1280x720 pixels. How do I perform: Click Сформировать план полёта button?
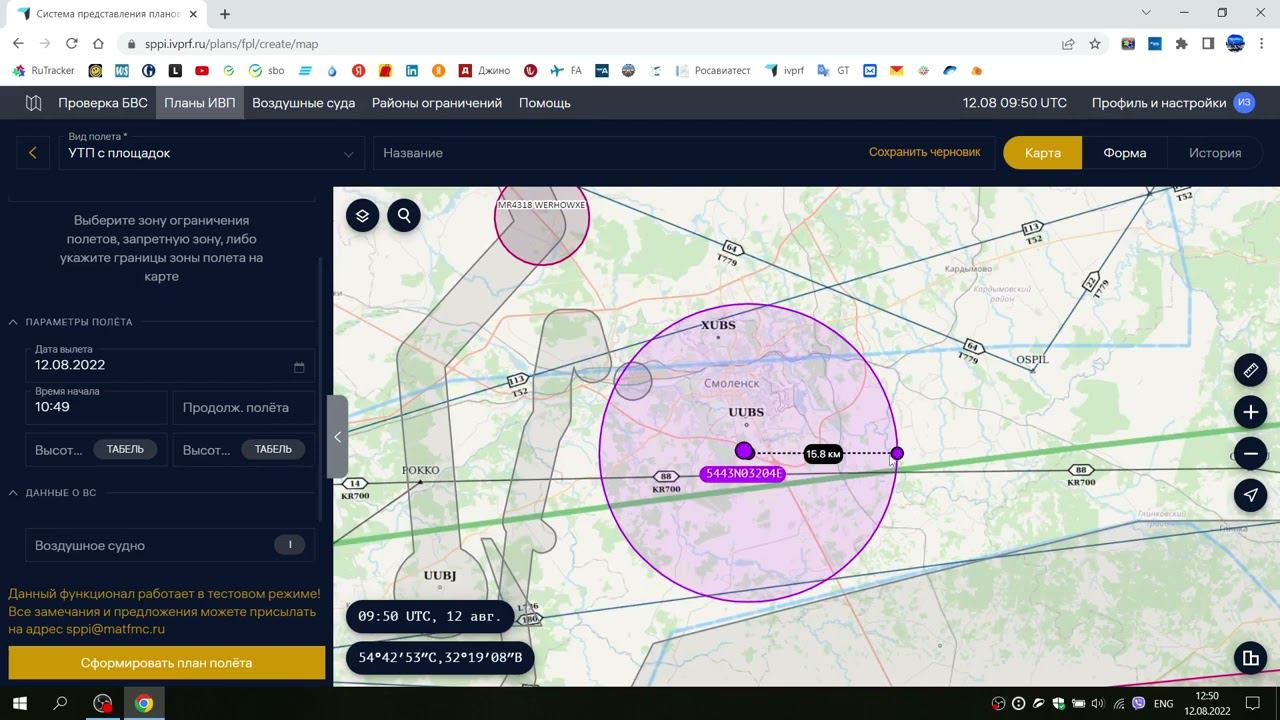tap(167, 663)
